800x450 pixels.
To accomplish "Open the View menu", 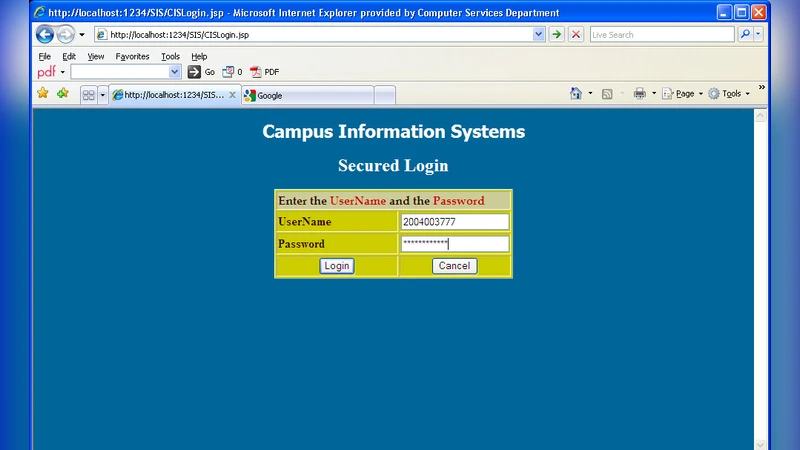I will (95, 56).
